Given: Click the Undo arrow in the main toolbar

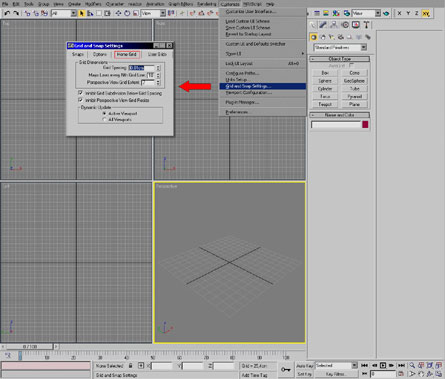Looking at the screenshot, I should (7, 13).
